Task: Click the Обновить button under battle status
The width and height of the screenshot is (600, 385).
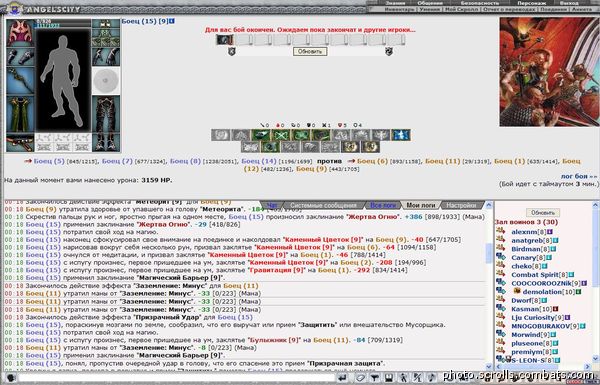Action: 310,52
